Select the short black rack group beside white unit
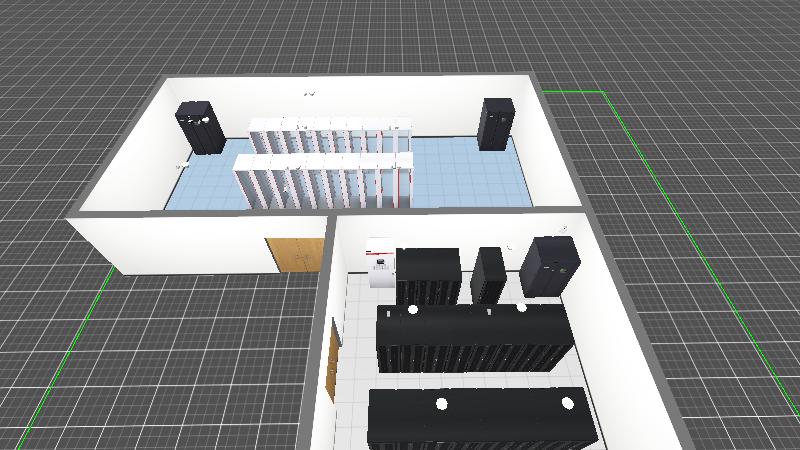800x450 pixels. (428, 276)
